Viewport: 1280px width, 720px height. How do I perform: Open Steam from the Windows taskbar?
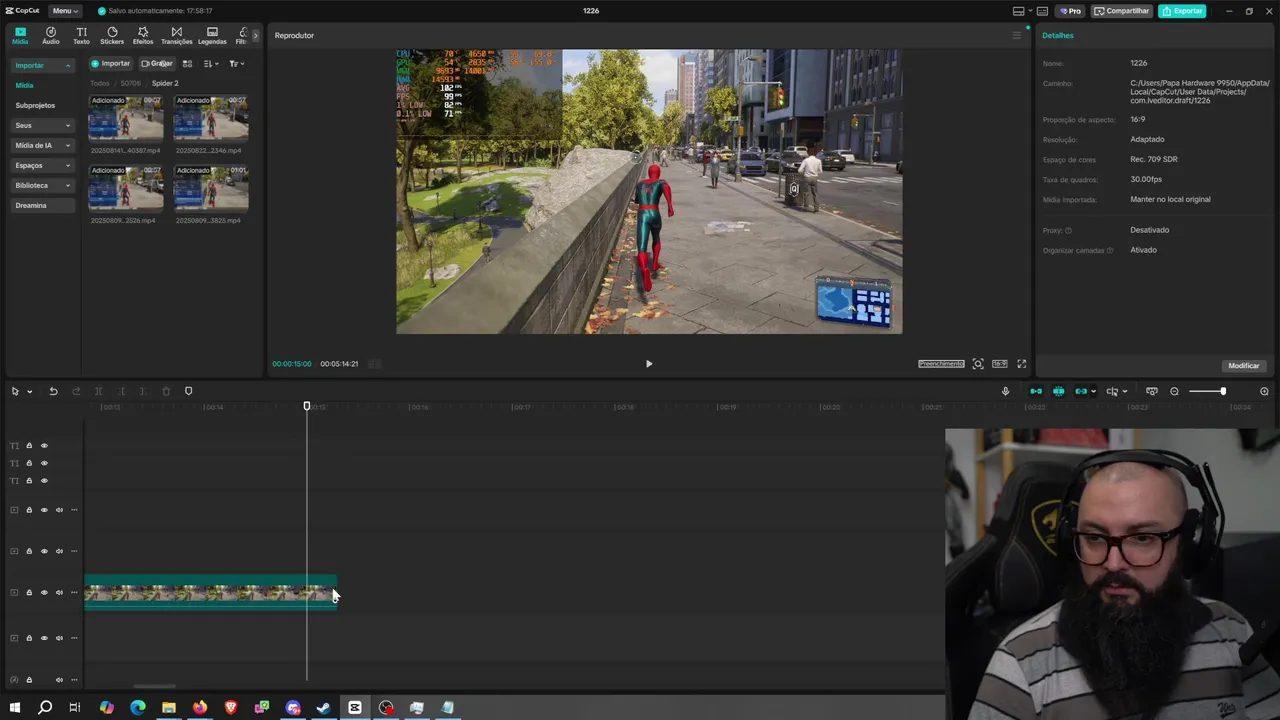tap(323, 708)
